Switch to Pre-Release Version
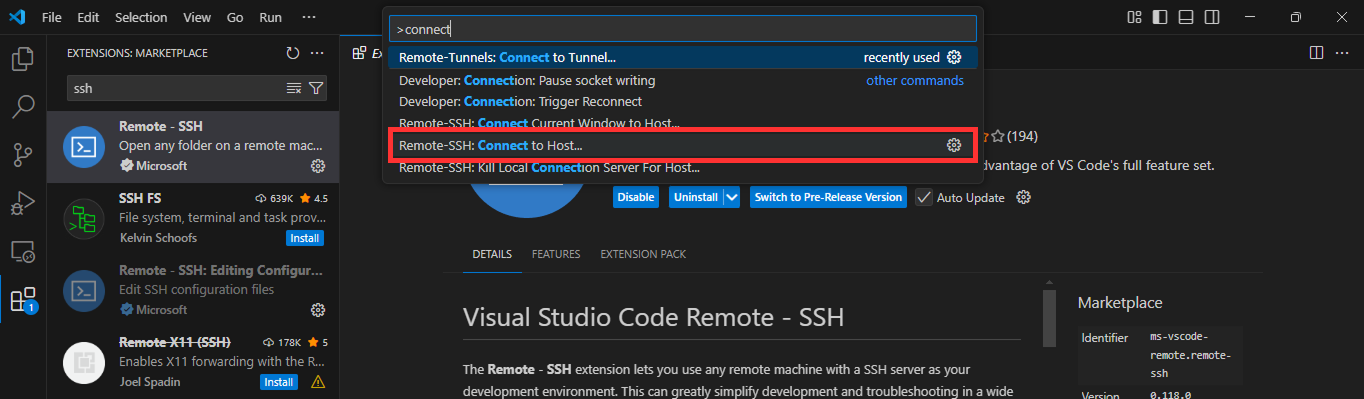This screenshot has width=1364, height=399. (828, 197)
